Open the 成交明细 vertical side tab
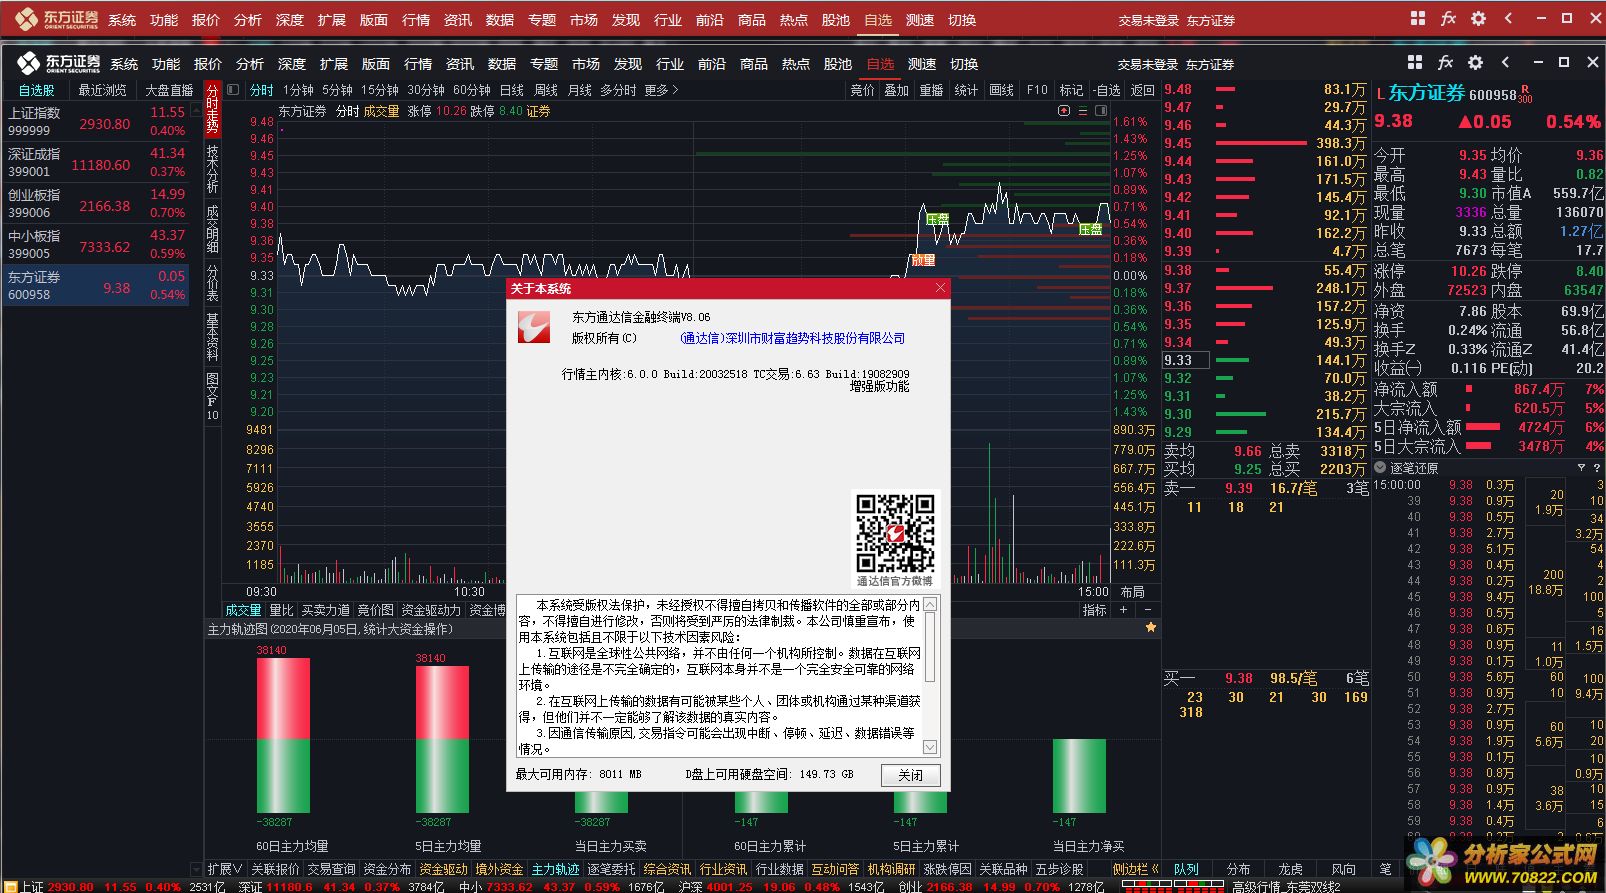The height and width of the screenshot is (893, 1606). [212, 230]
